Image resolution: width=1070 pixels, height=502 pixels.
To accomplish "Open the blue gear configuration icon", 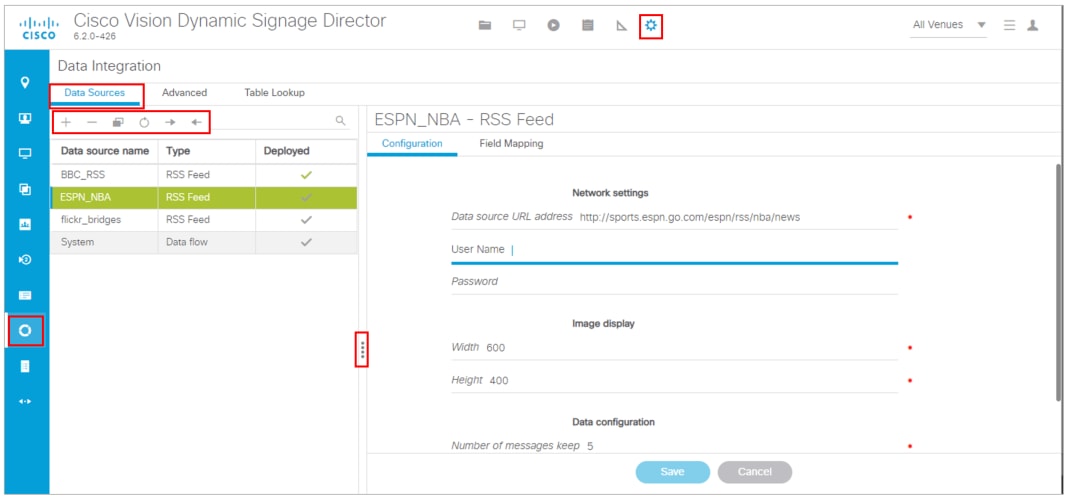I will coord(651,26).
